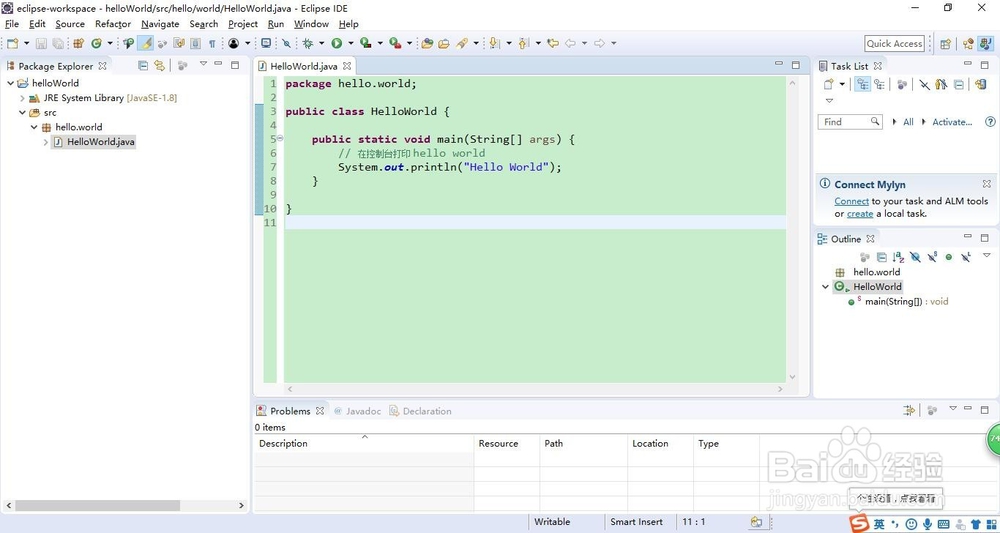Open the Debug button dropdown arrow
The image size is (1000, 533).
coord(321,43)
